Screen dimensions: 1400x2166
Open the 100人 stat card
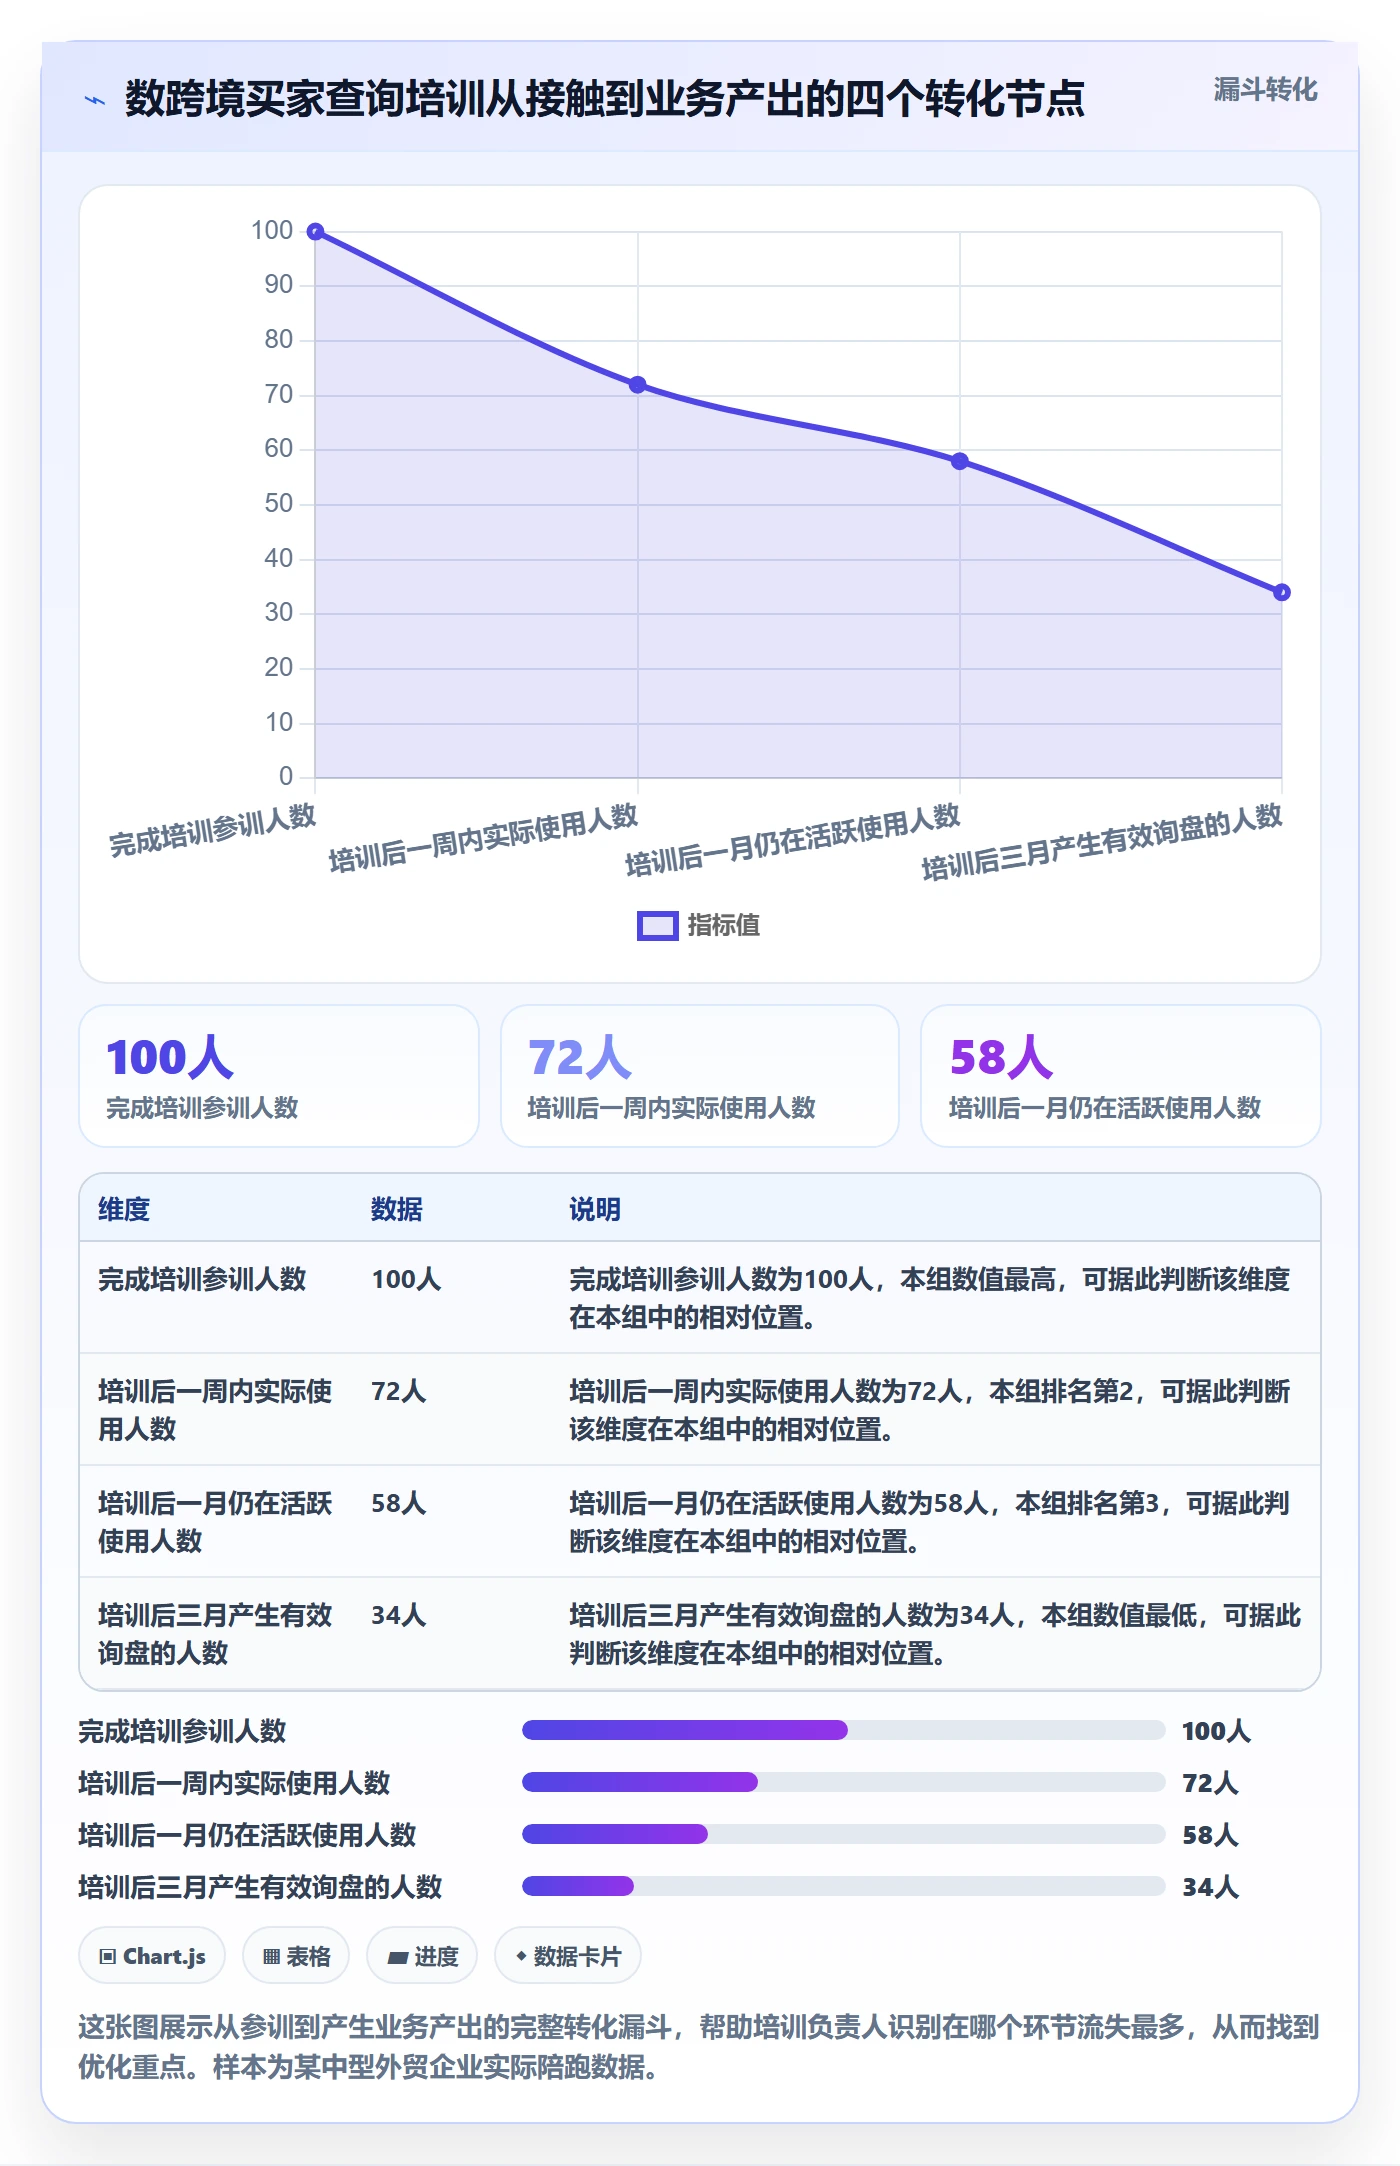click(279, 1076)
